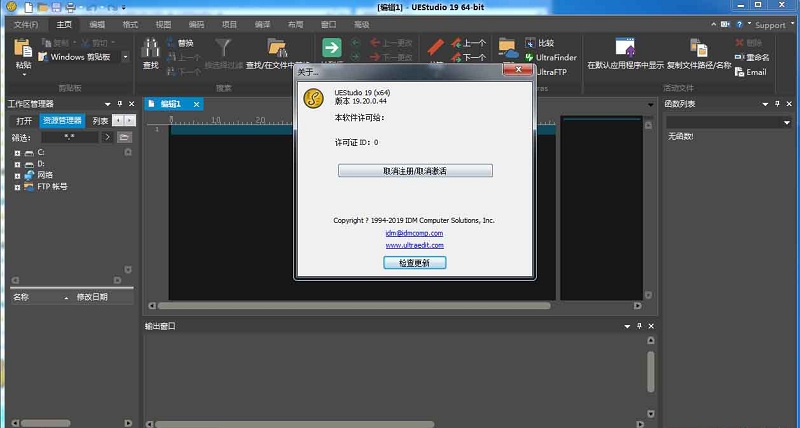Switch to the 编辑 ribbon tab

97,24
